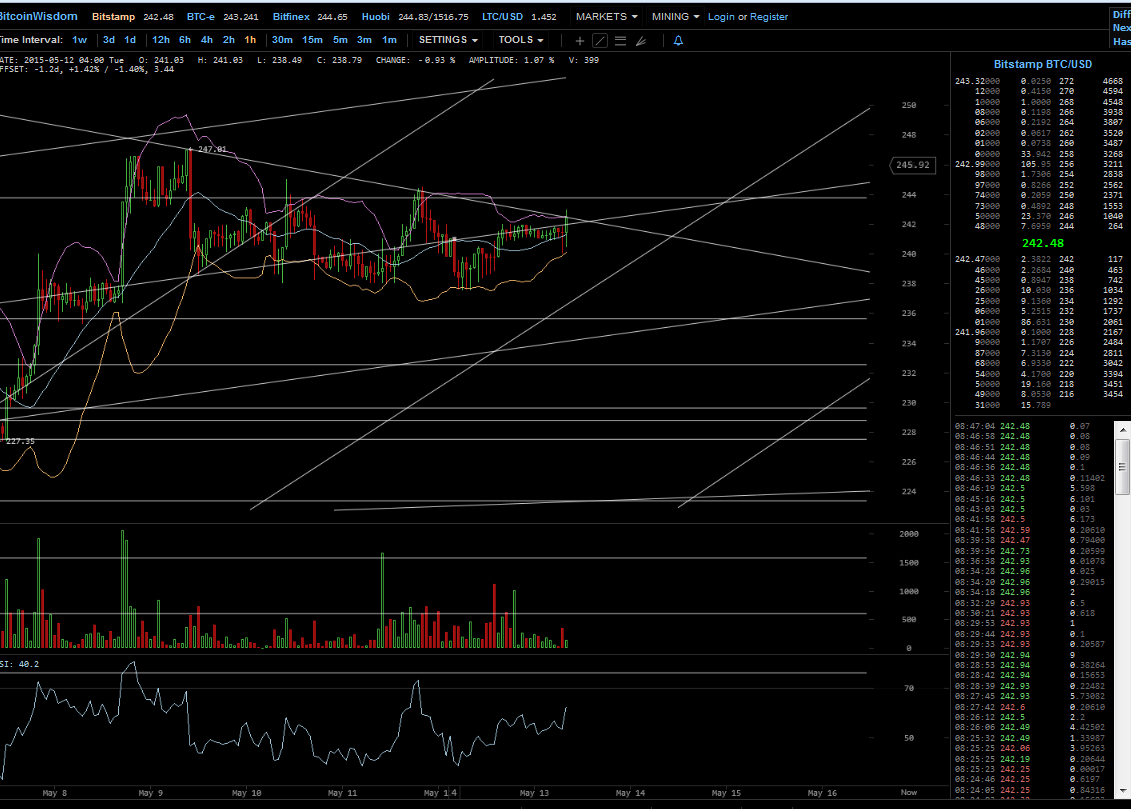Click the CHANGE -0.93 % readout
1131x809 pixels.
tap(415, 61)
